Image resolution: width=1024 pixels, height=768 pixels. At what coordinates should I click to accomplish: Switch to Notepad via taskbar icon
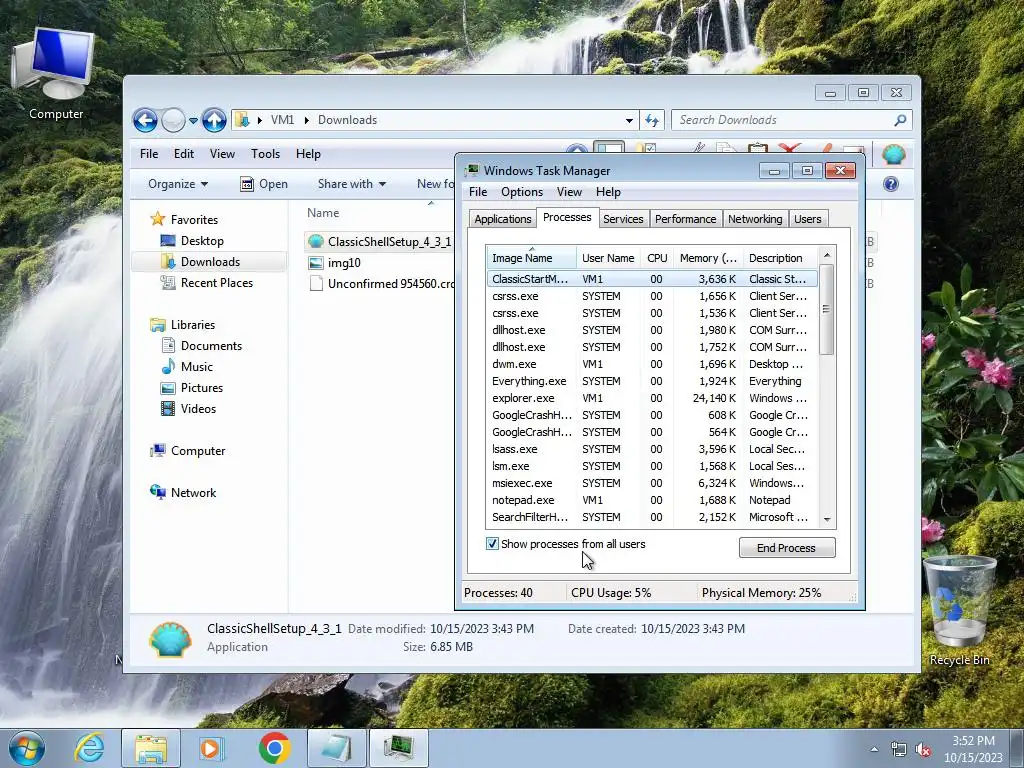(x=336, y=748)
